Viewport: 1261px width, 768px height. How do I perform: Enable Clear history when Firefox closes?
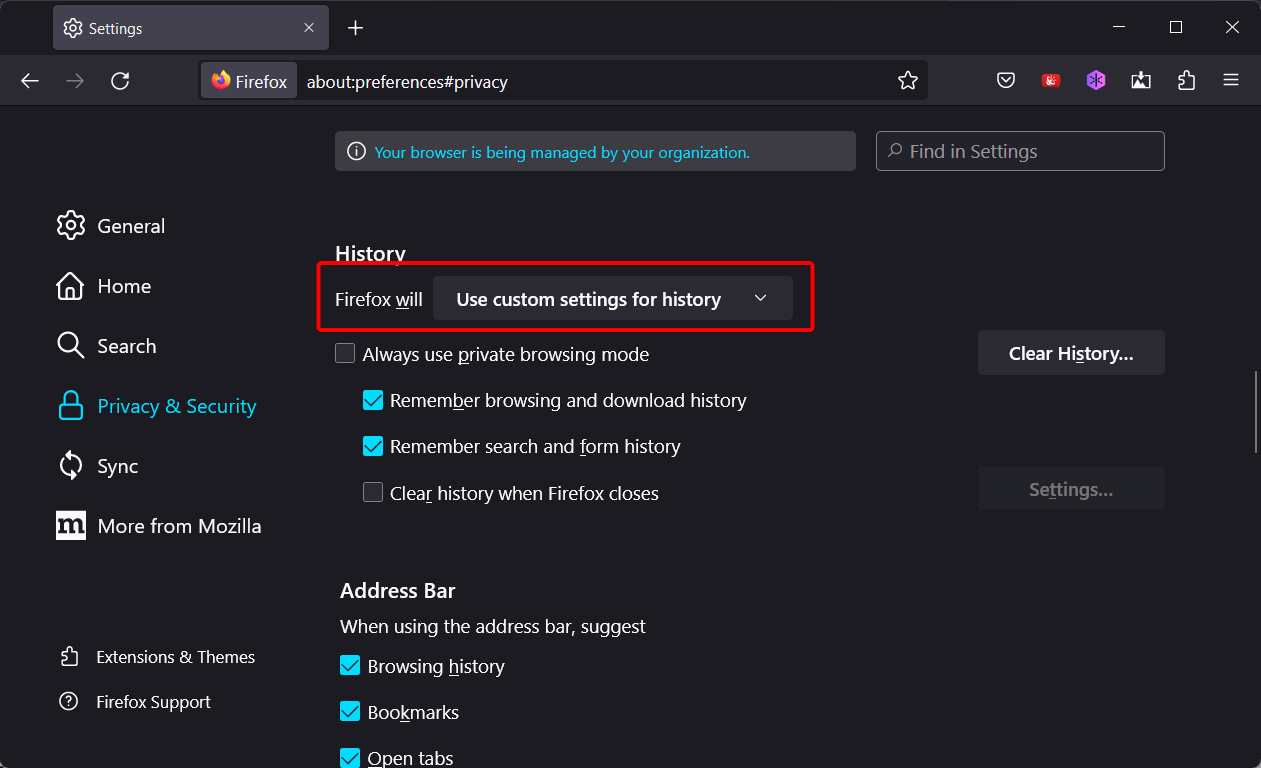click(373, 492)
